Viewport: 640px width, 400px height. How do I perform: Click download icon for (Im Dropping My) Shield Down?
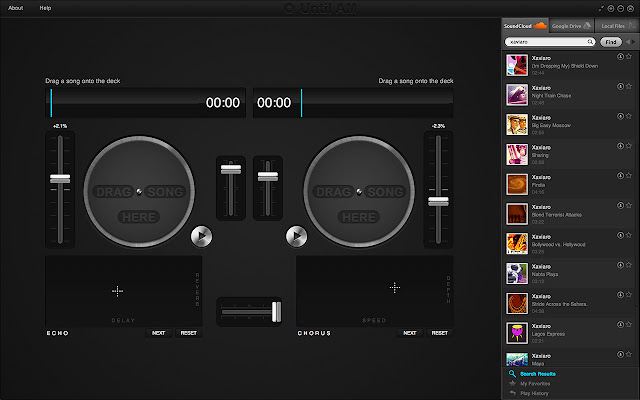(621, 57)
